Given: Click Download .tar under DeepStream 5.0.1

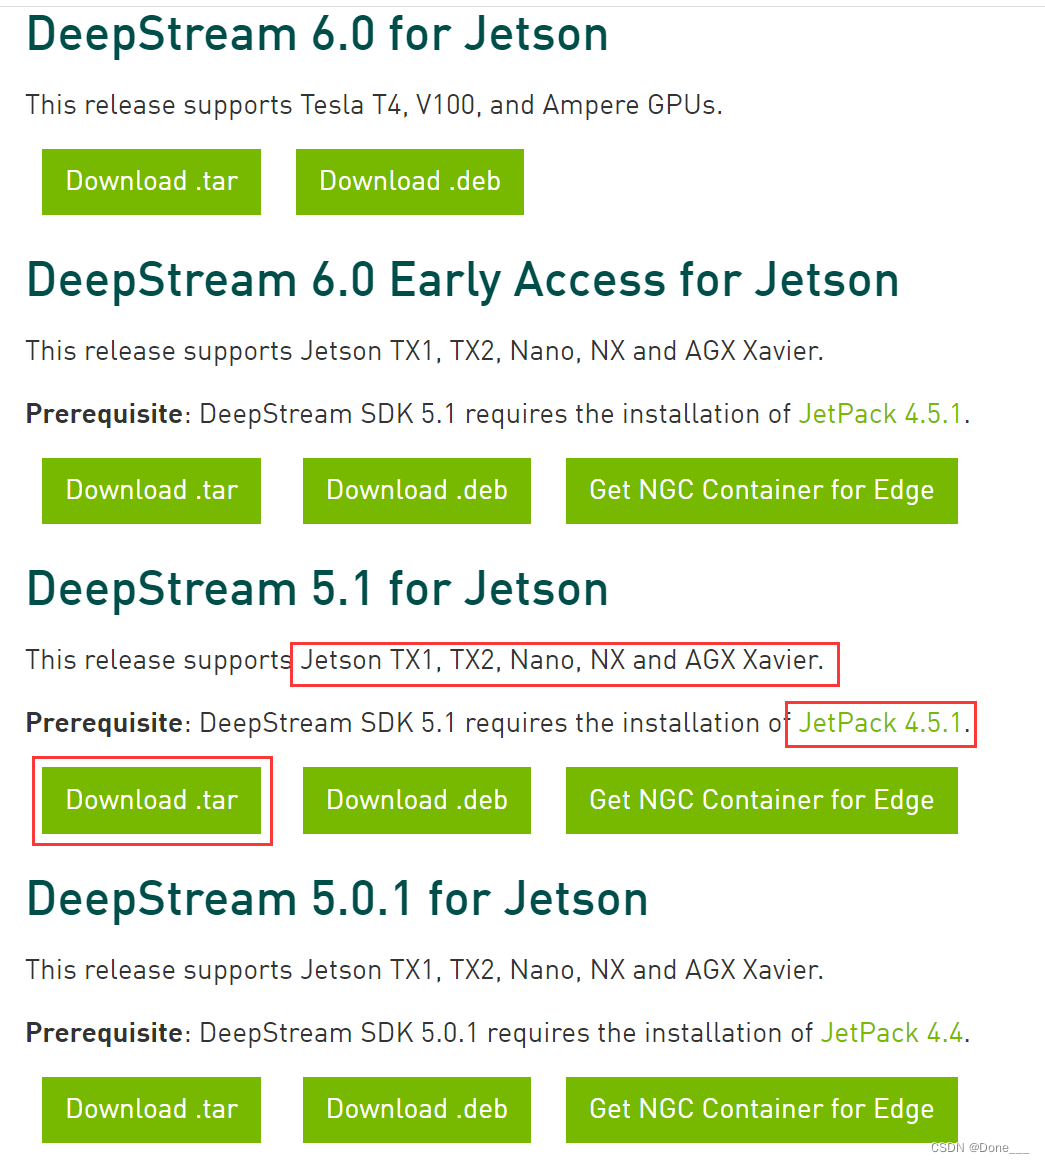Looking at the screenshot, I should (151, 1109).
